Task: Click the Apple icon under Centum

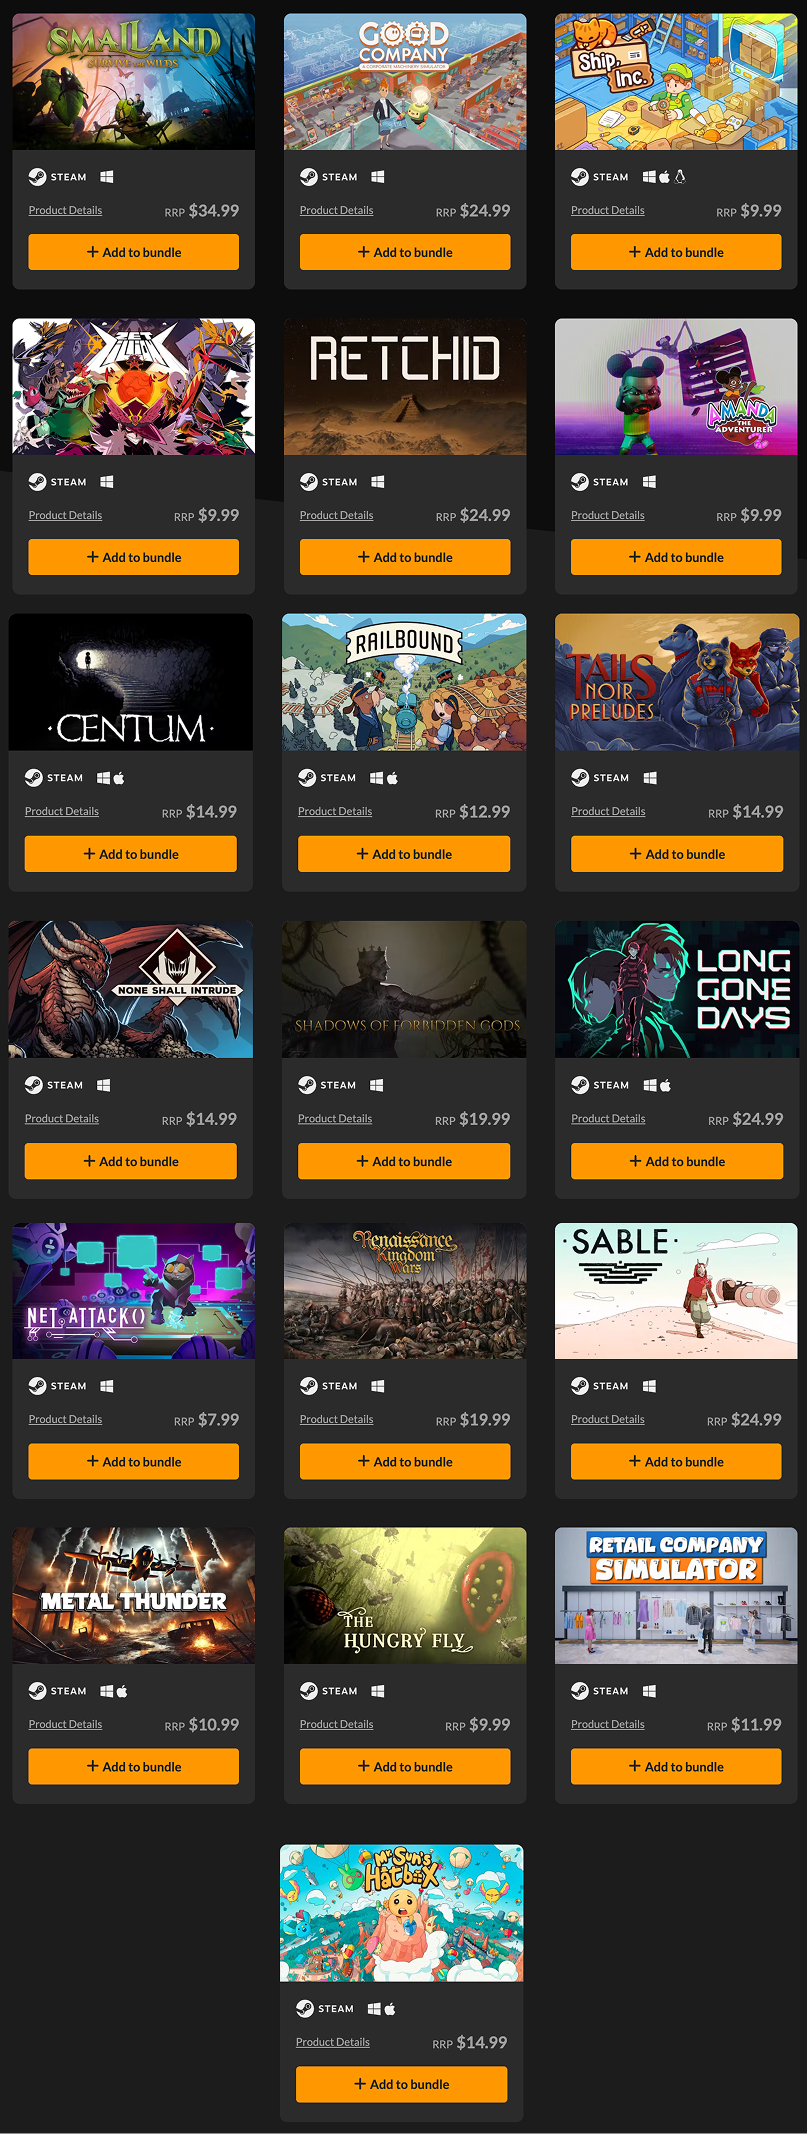Action: point(118,778)
